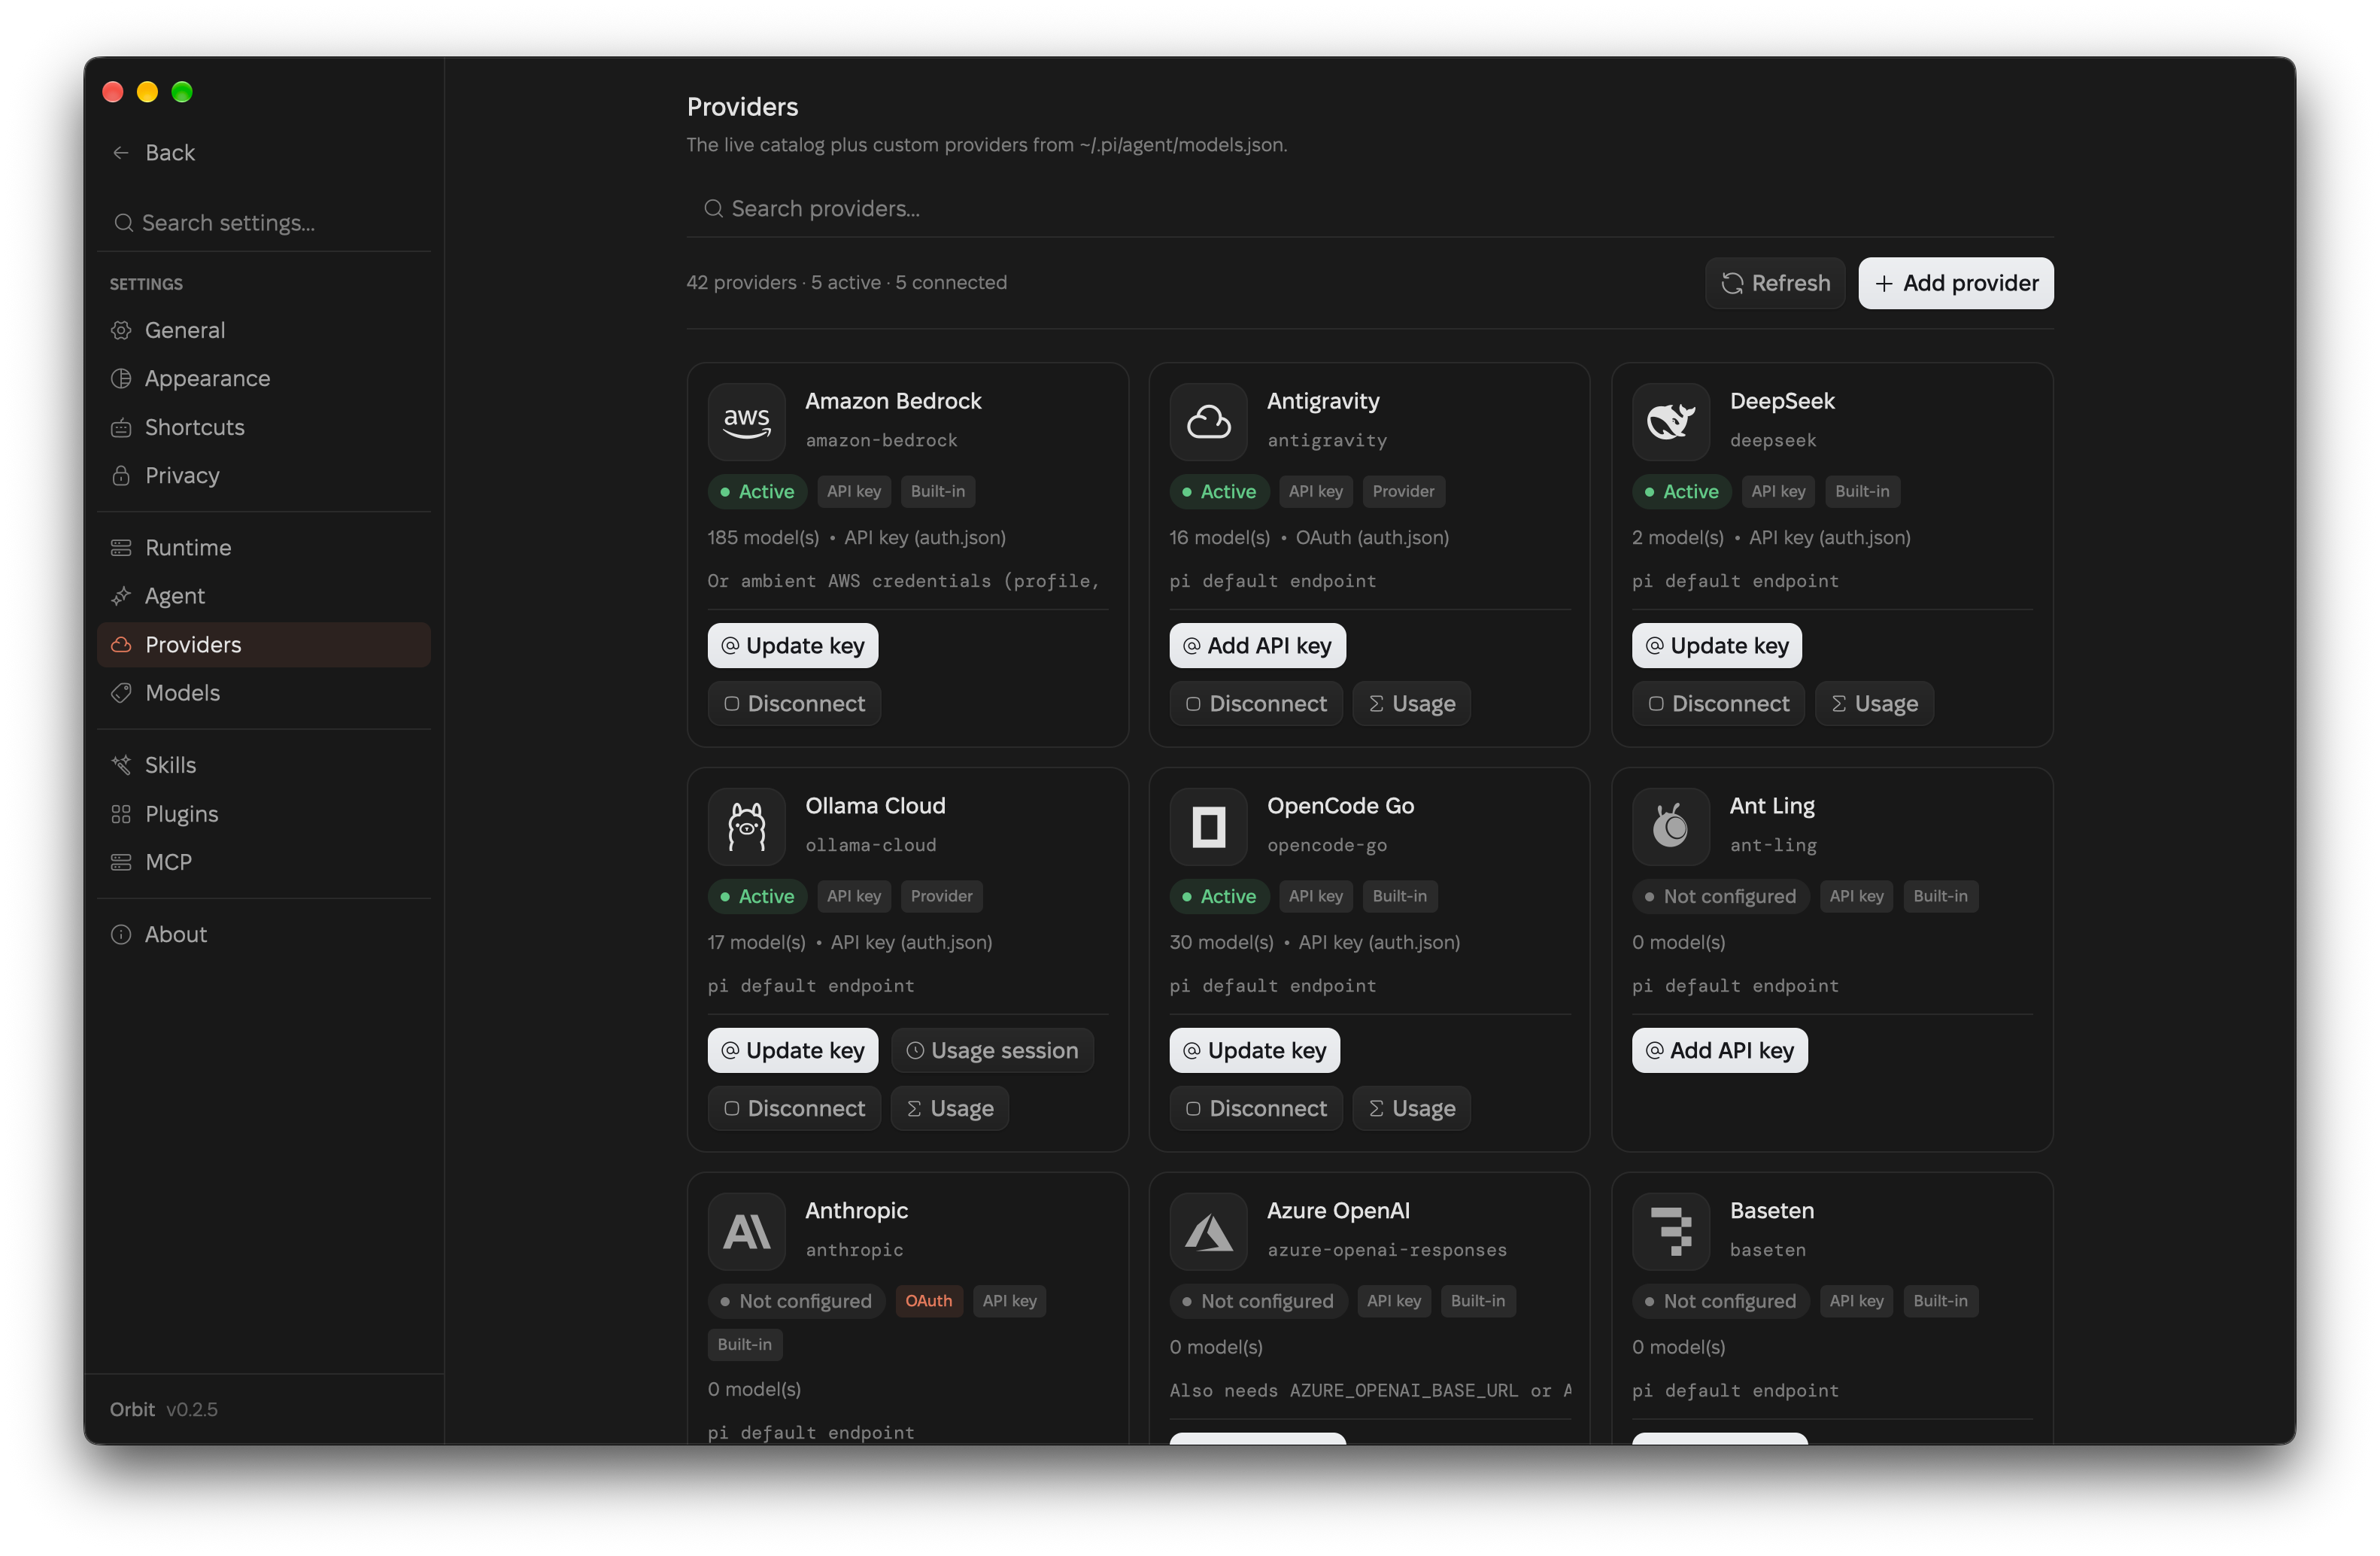The width and height of the screenshot is (2380, 1556).
Task: Open Skills settings section
Action: (x=264, y=765)
